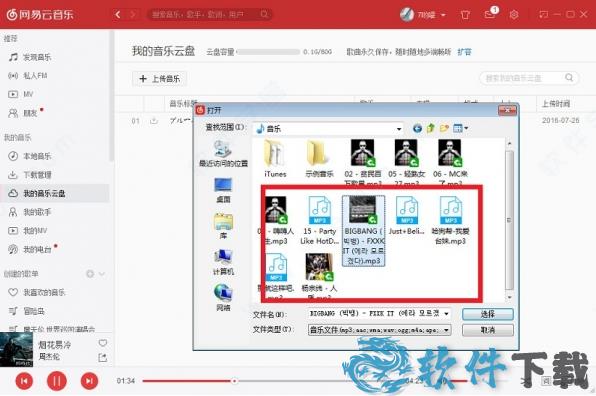This screenshot has height=396, width=596.
Task: Open the skin theme shirt icon
Action: point(465,14)
